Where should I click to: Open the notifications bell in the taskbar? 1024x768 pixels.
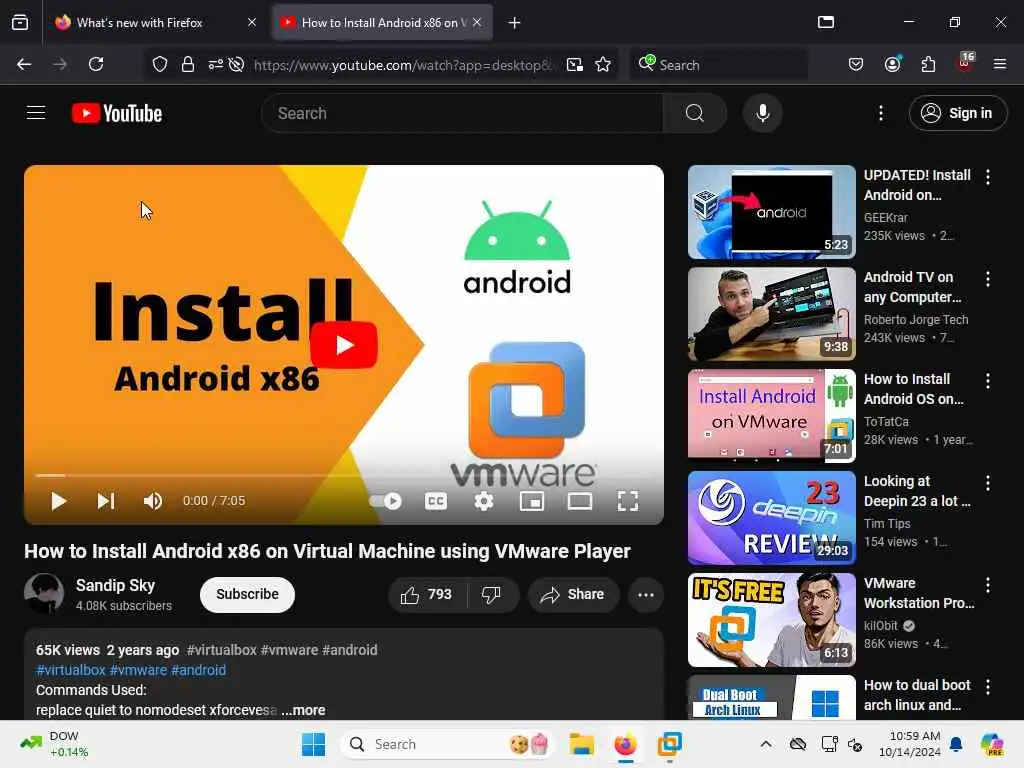click(956, 744)
